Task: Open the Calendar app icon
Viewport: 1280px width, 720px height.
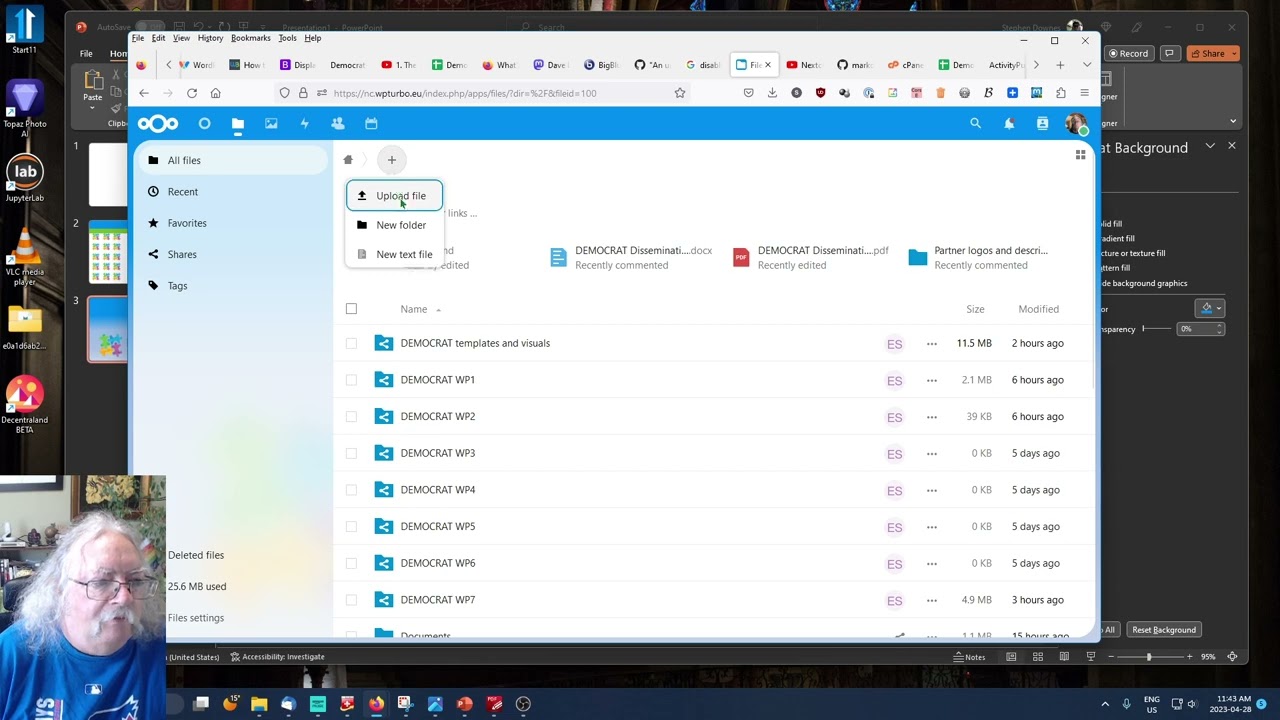Action: point(371,124)
